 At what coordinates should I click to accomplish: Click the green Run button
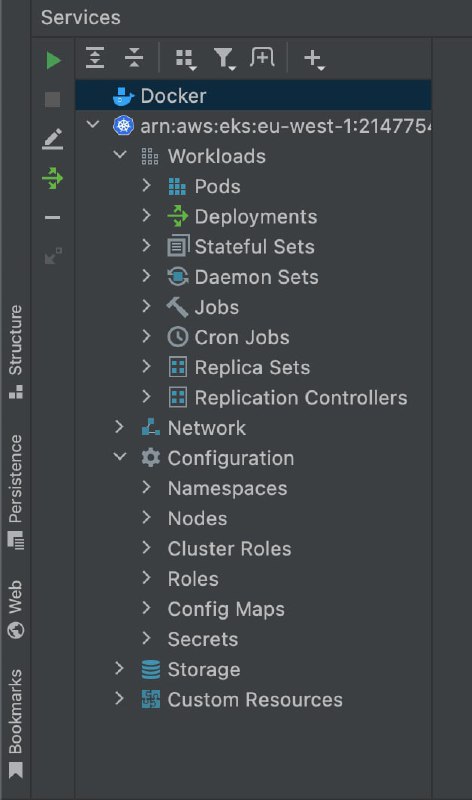53,60
